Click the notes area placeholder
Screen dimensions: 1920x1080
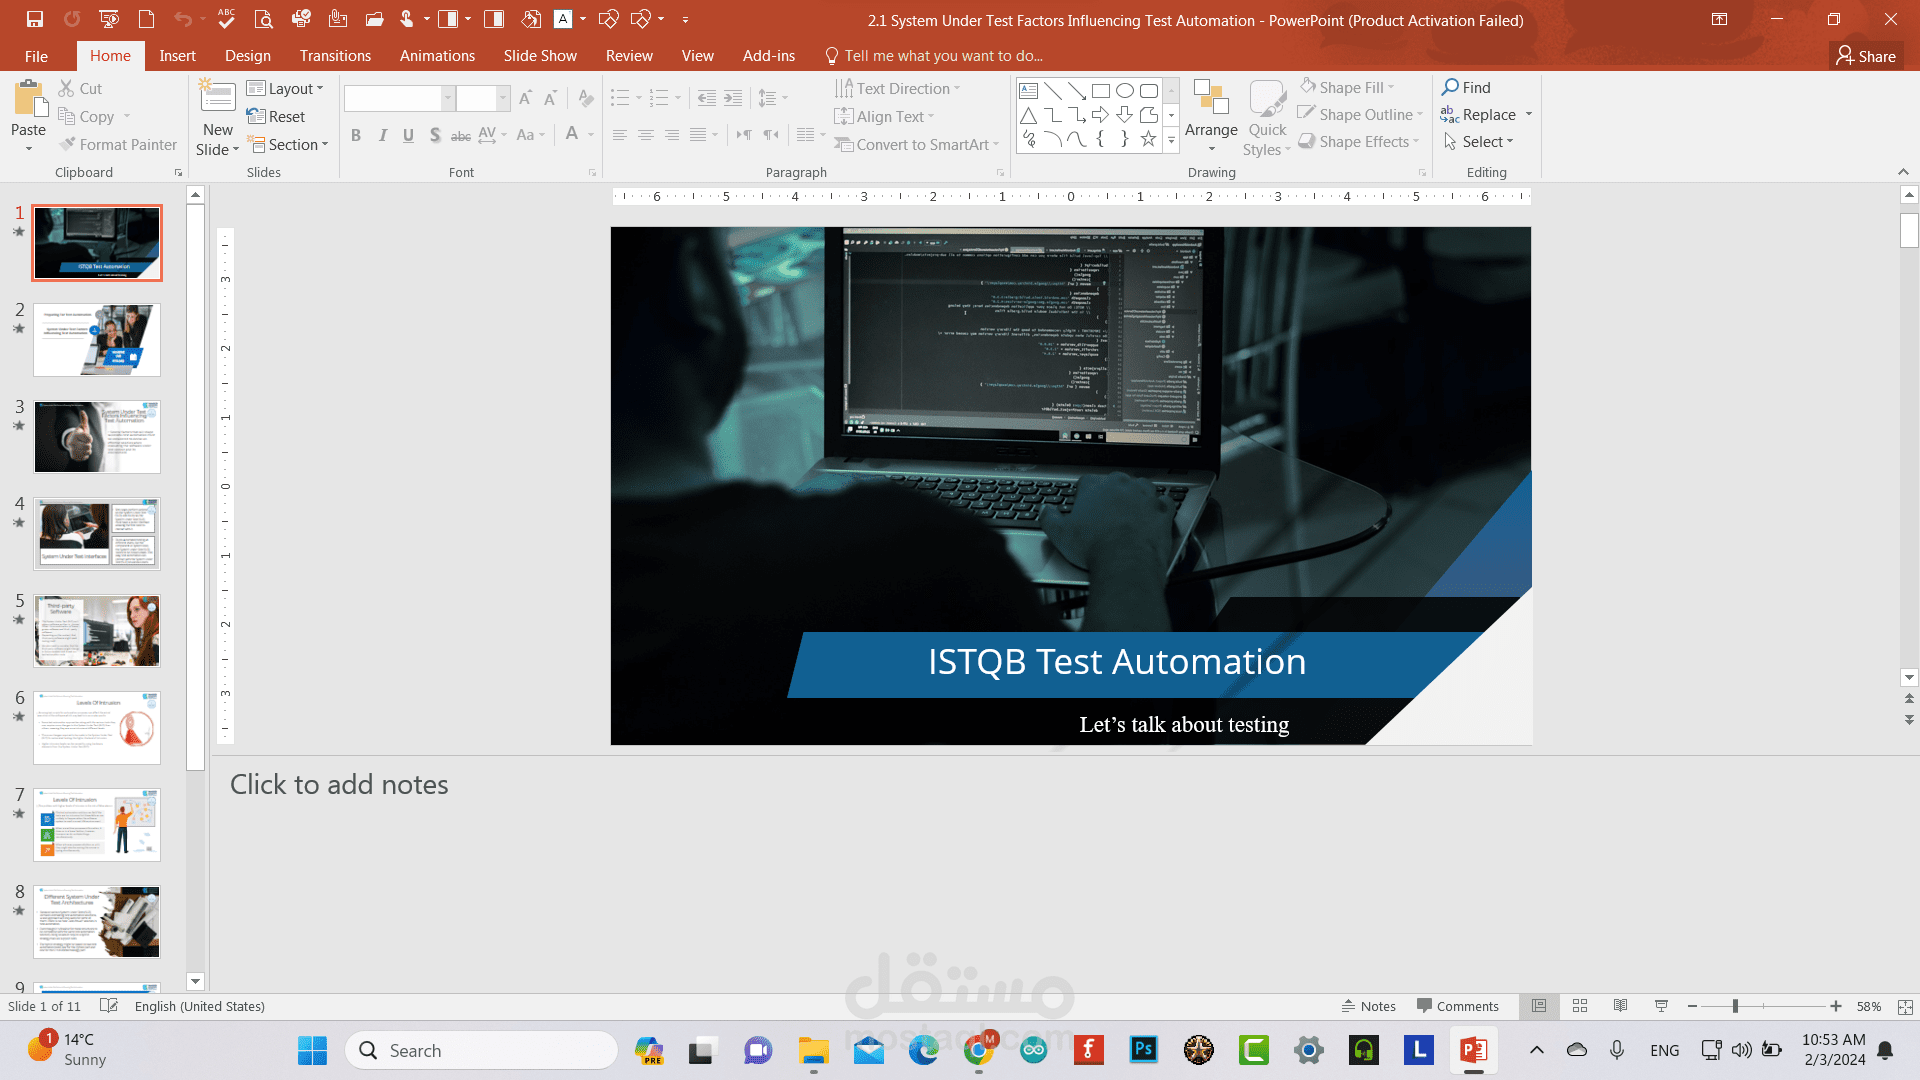pyautogui.click(x=339, y=784)
